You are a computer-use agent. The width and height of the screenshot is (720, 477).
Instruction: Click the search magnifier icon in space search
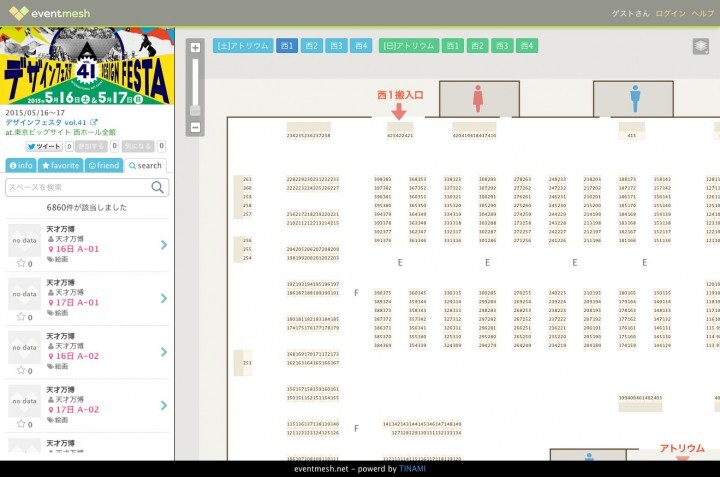(x=159, y=187)
